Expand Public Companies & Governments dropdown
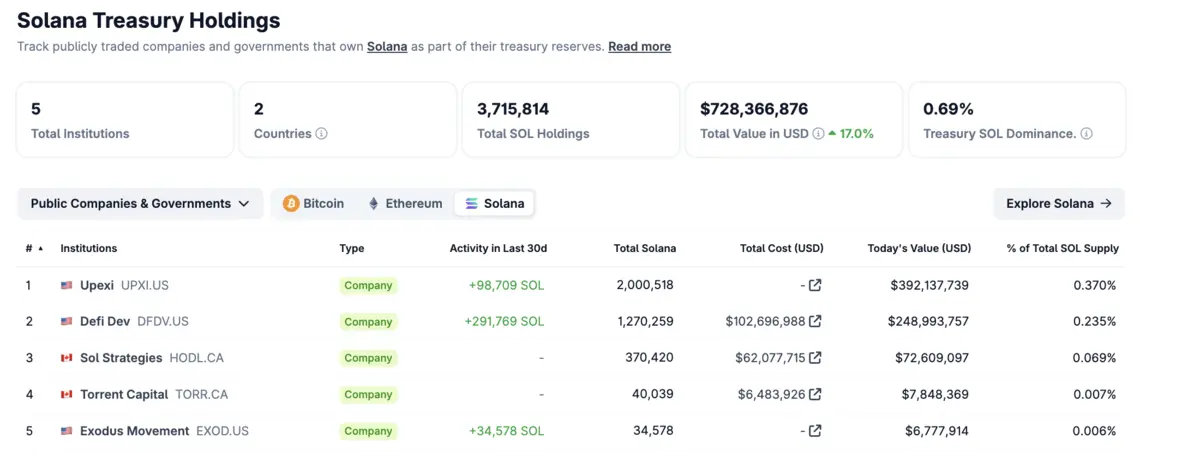The width and height of the screenshot is (1200, 468). [x=140, y=204]
